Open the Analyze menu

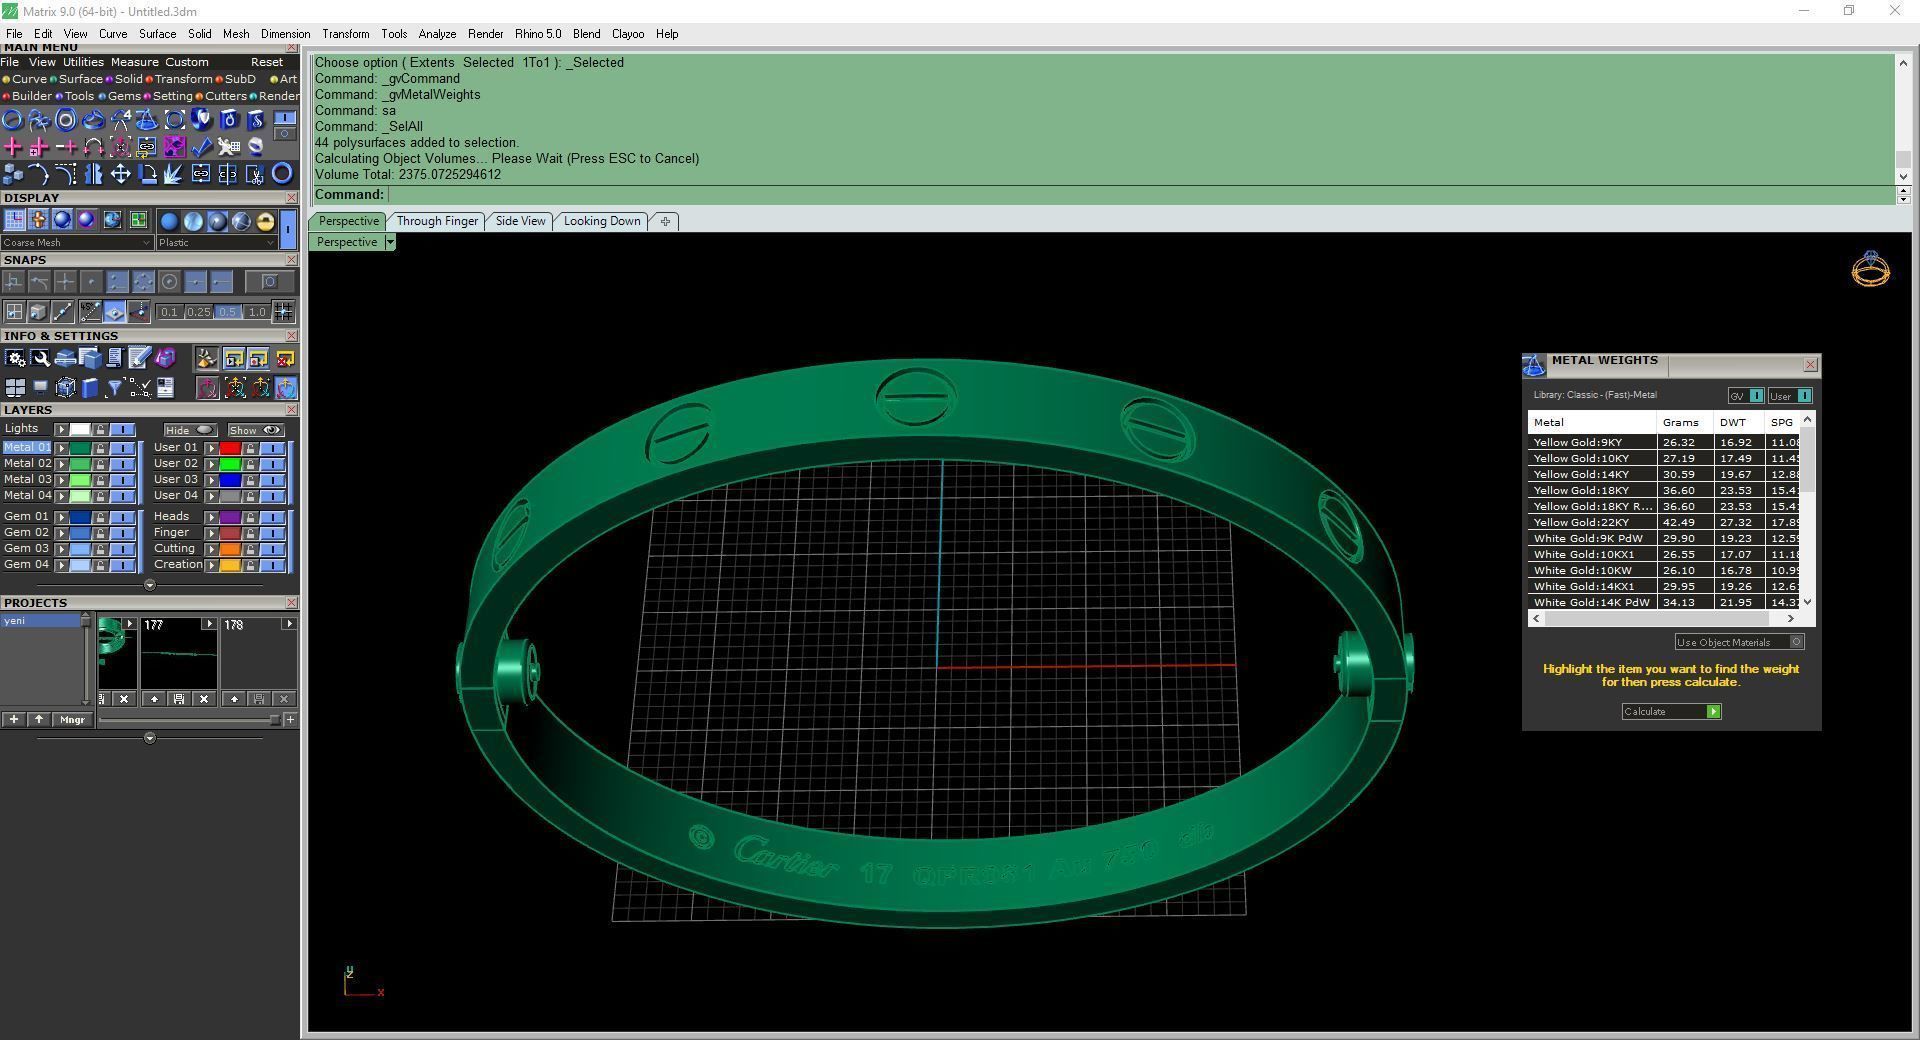pos(437,34)
